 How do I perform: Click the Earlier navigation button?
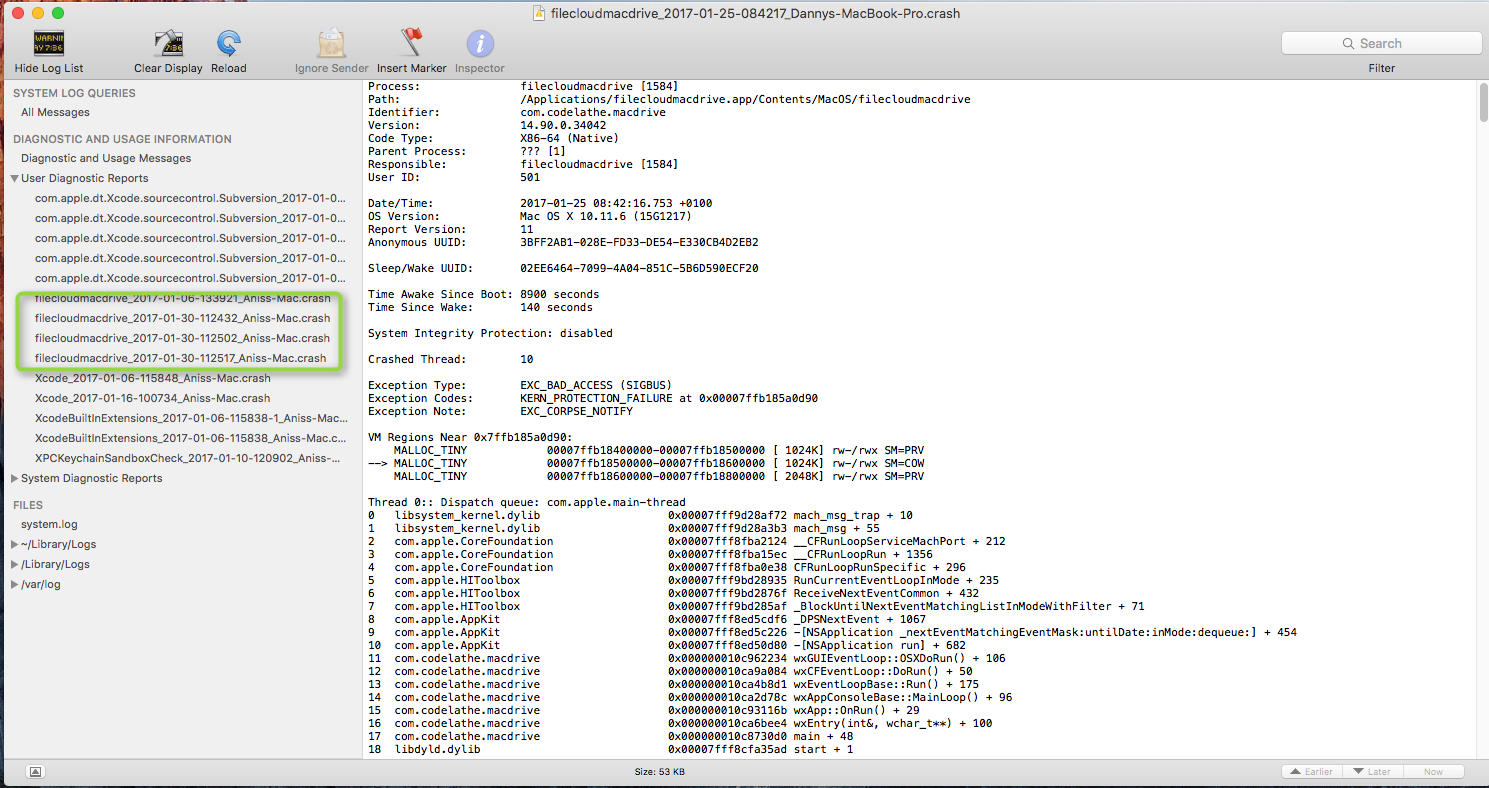tap(1312, 771)
